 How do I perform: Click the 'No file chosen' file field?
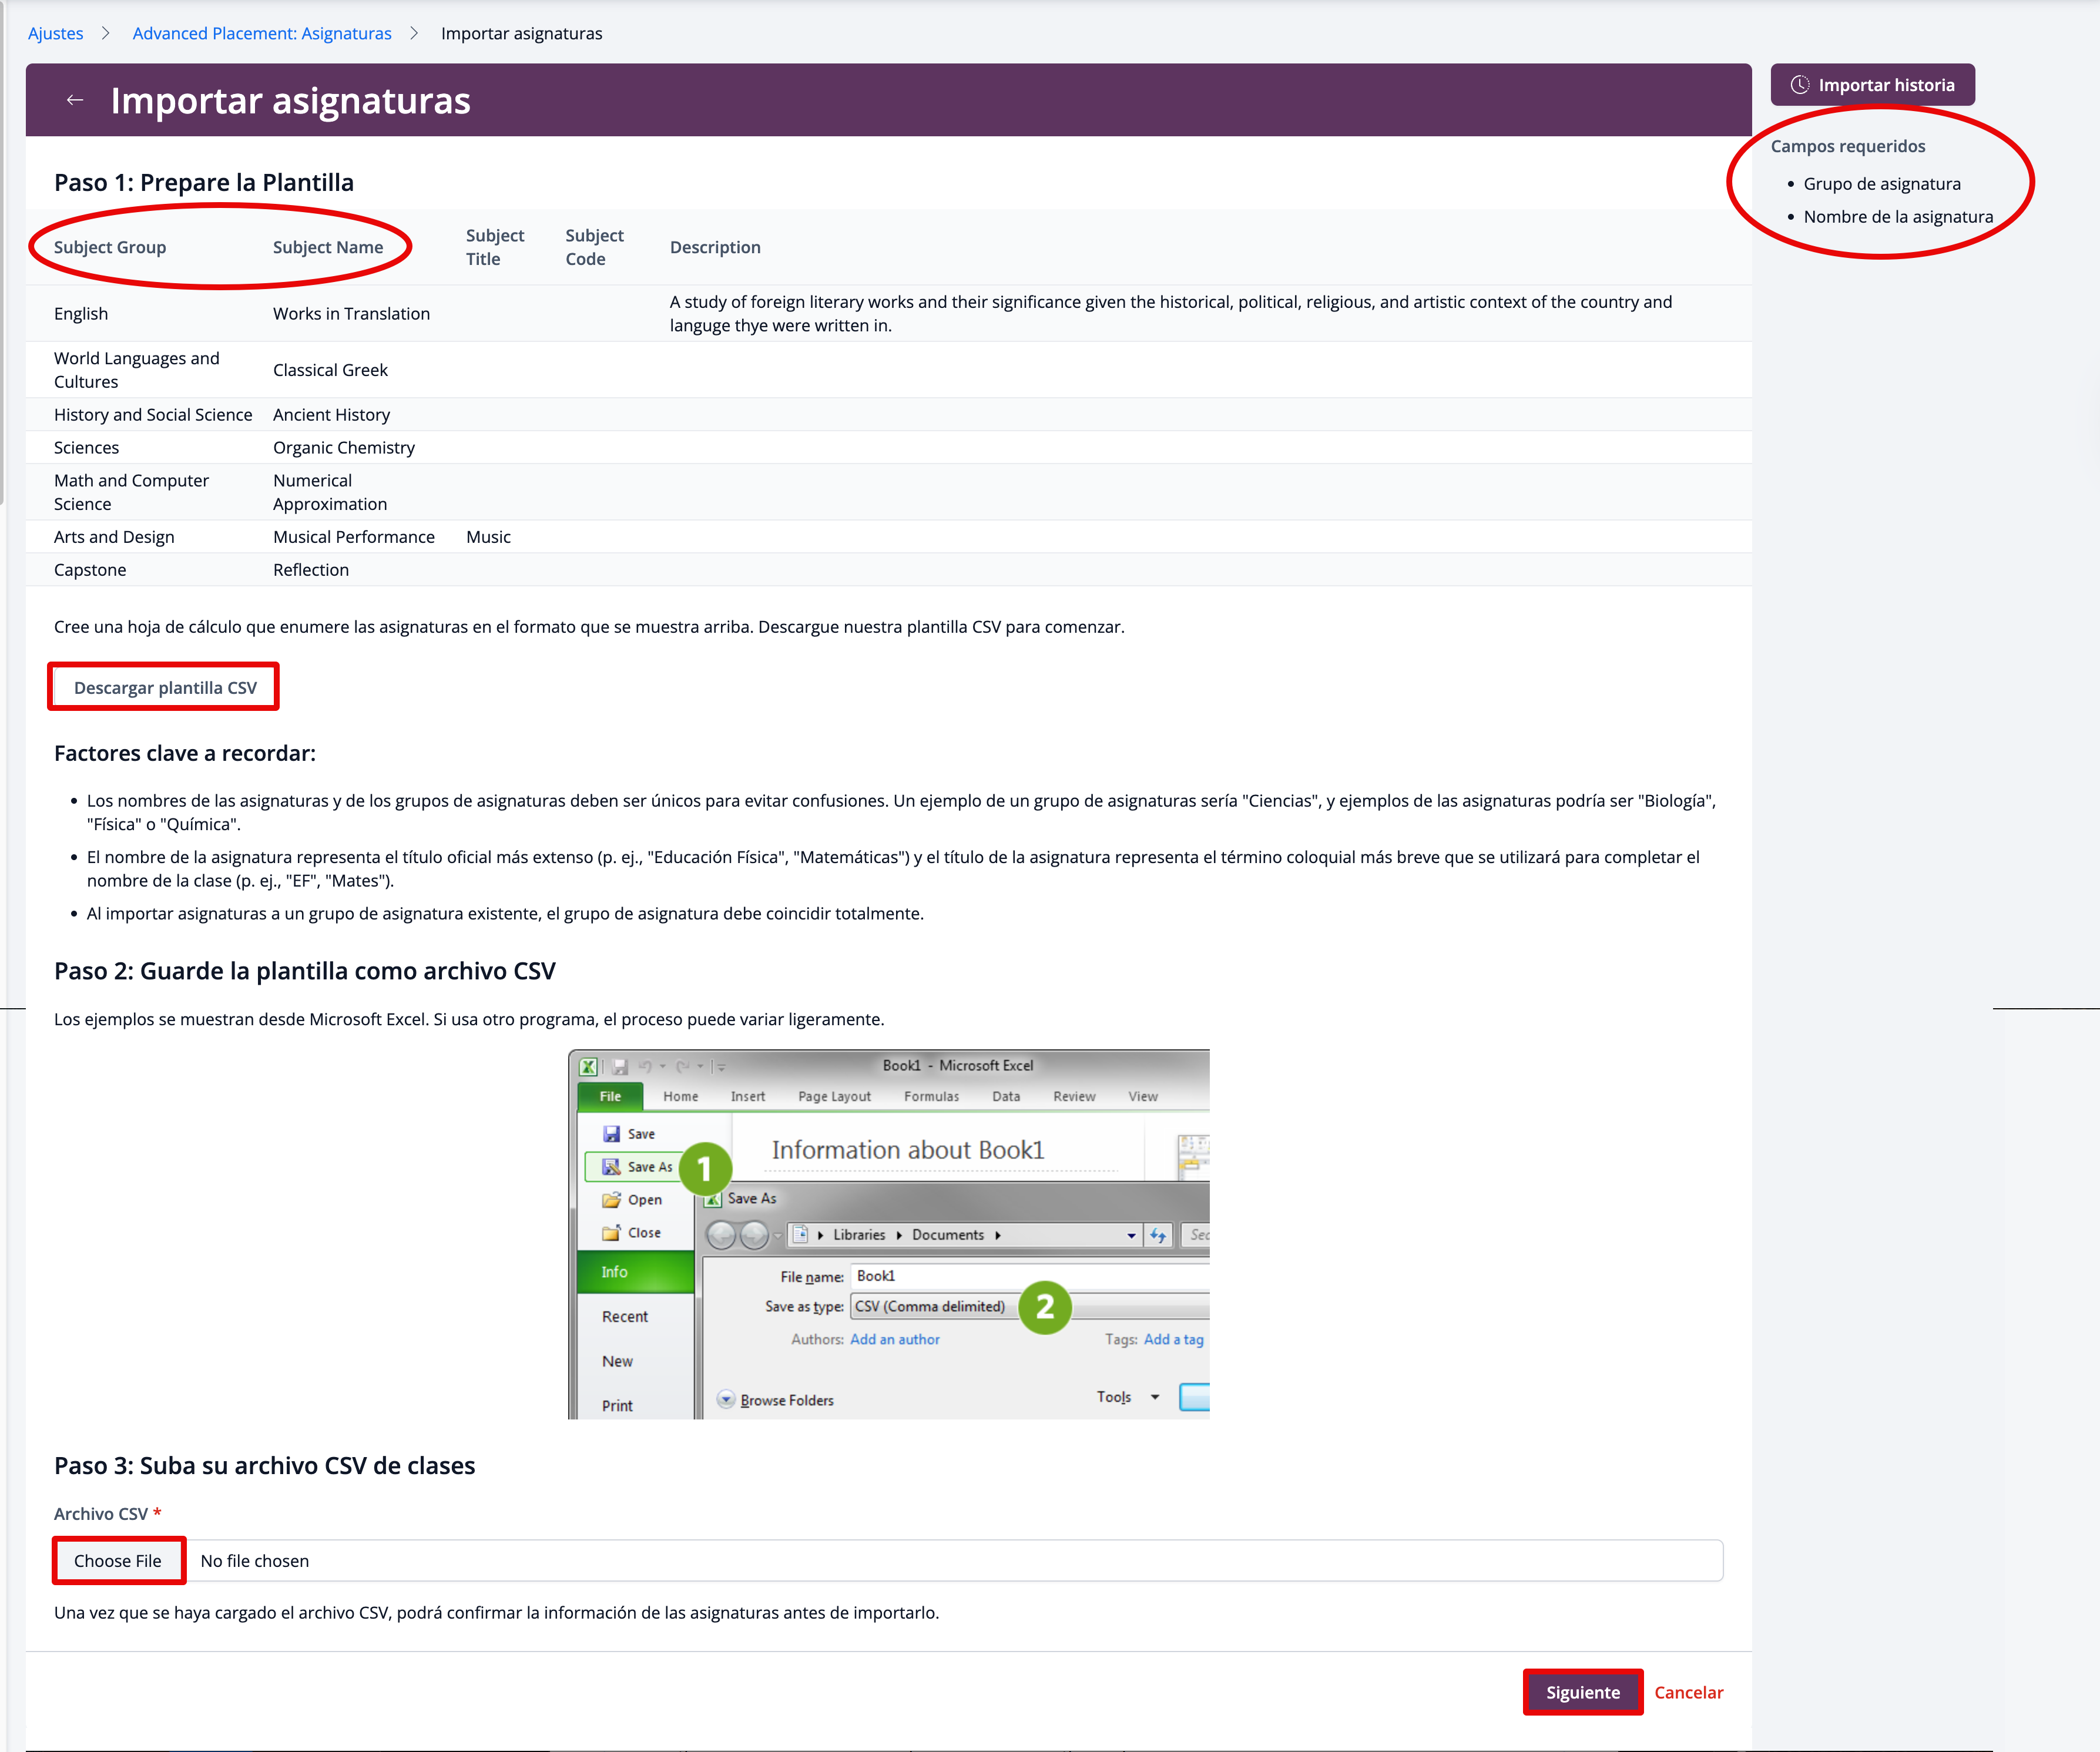coord(254,1561)
